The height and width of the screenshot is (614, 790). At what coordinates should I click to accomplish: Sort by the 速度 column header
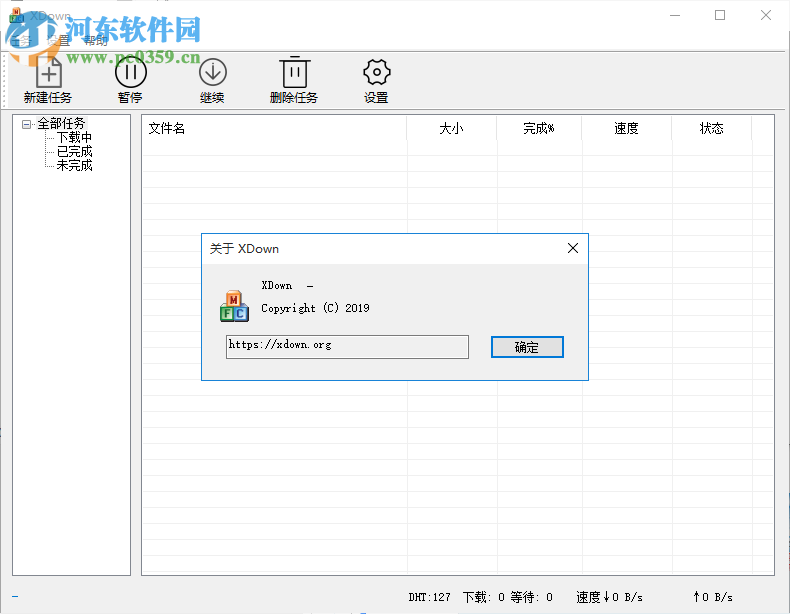click(626, 128)
